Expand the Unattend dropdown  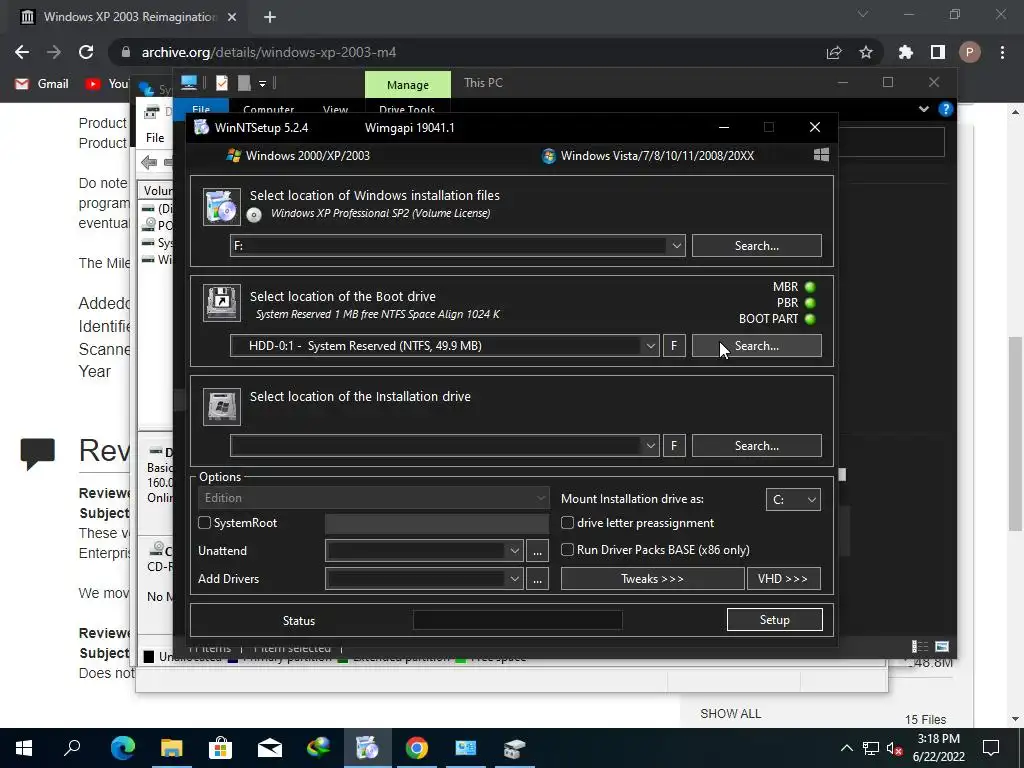(x=515, y=551)
